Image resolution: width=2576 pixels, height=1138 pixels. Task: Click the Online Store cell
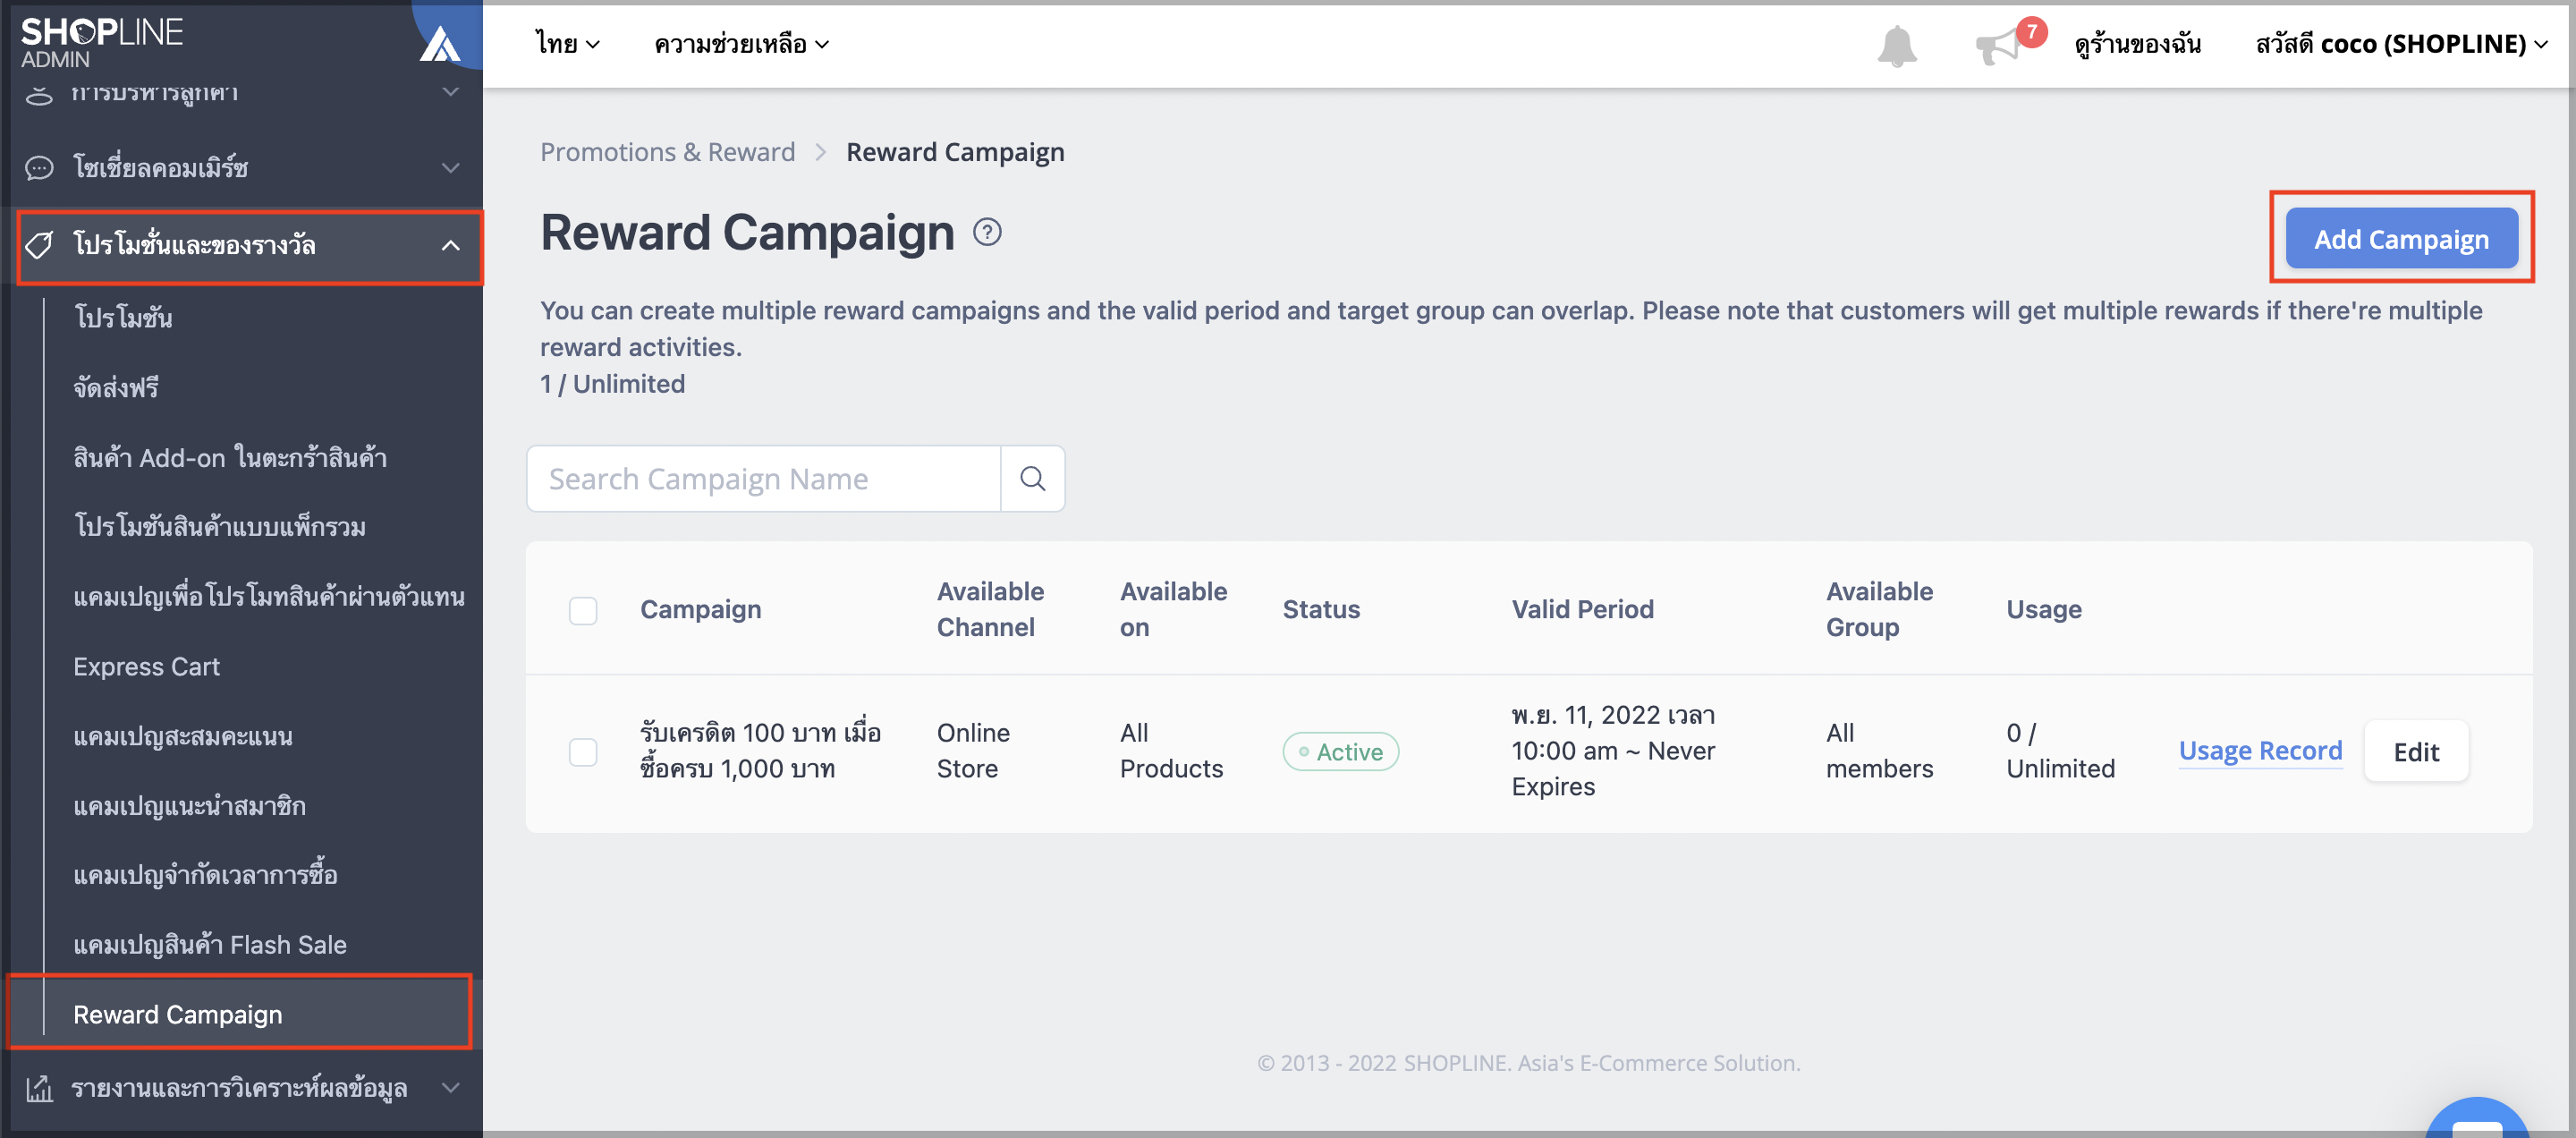pyautogui.click(x=973, y=751)
